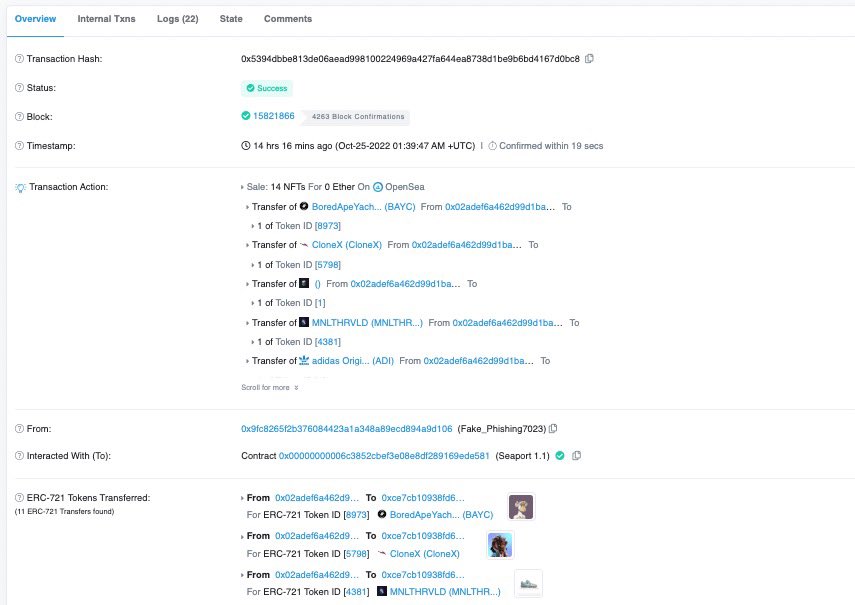This screenshot has width=855, height=605.
Task: Open ERC-721 Token ID [4381] link
Action: (356, 592)
